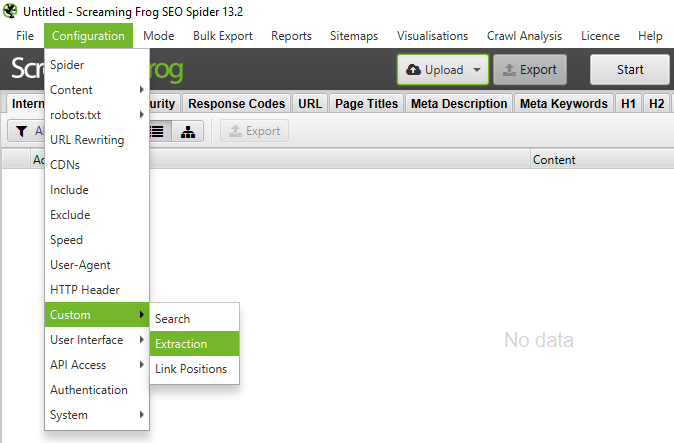Choose Extraction in Custom submenu
The image size is (674, 443).
(x=194, y=343)
